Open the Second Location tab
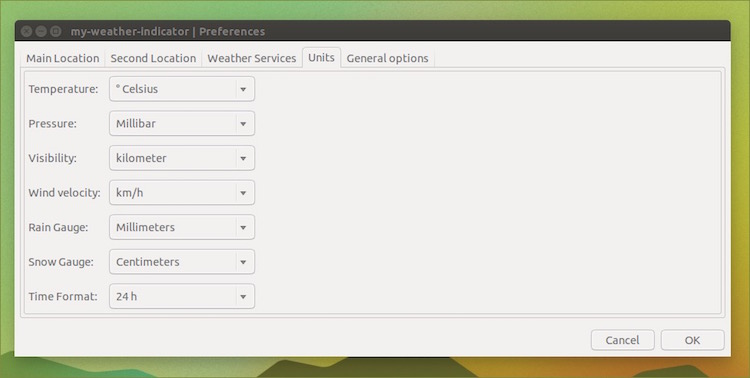 coord(153,58)
